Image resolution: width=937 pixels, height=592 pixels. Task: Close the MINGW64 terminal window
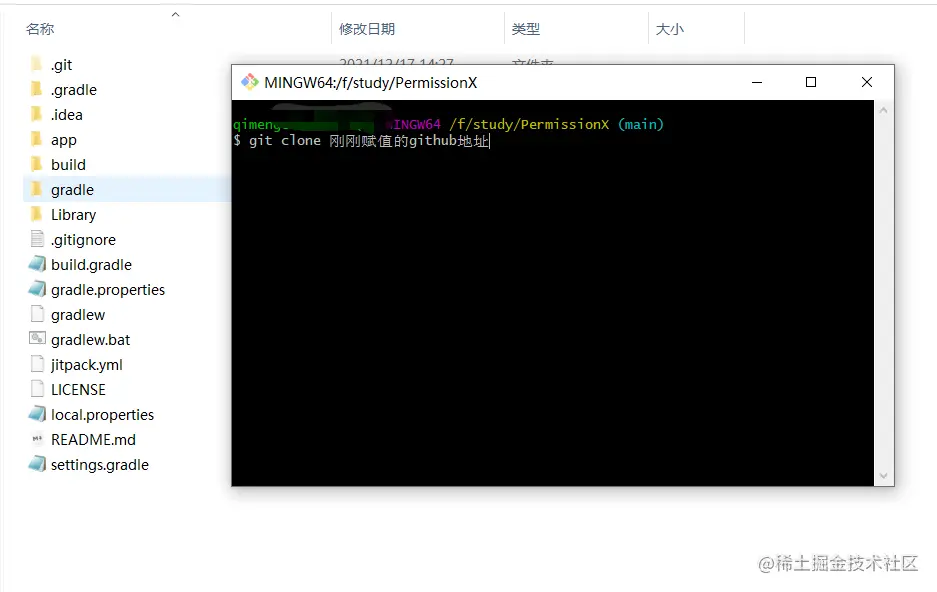coord(867,82)
